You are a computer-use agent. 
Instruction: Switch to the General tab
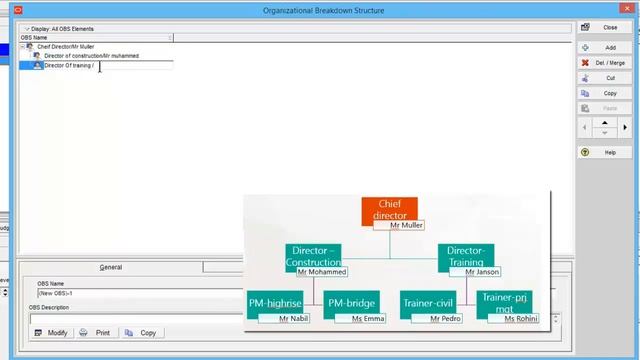pos(111,267)
